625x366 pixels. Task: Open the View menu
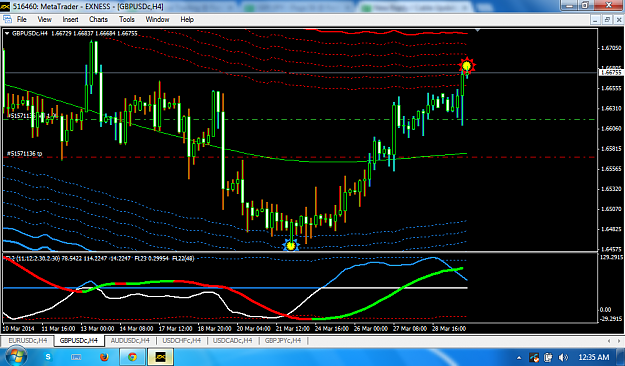[x=44, y=19]
